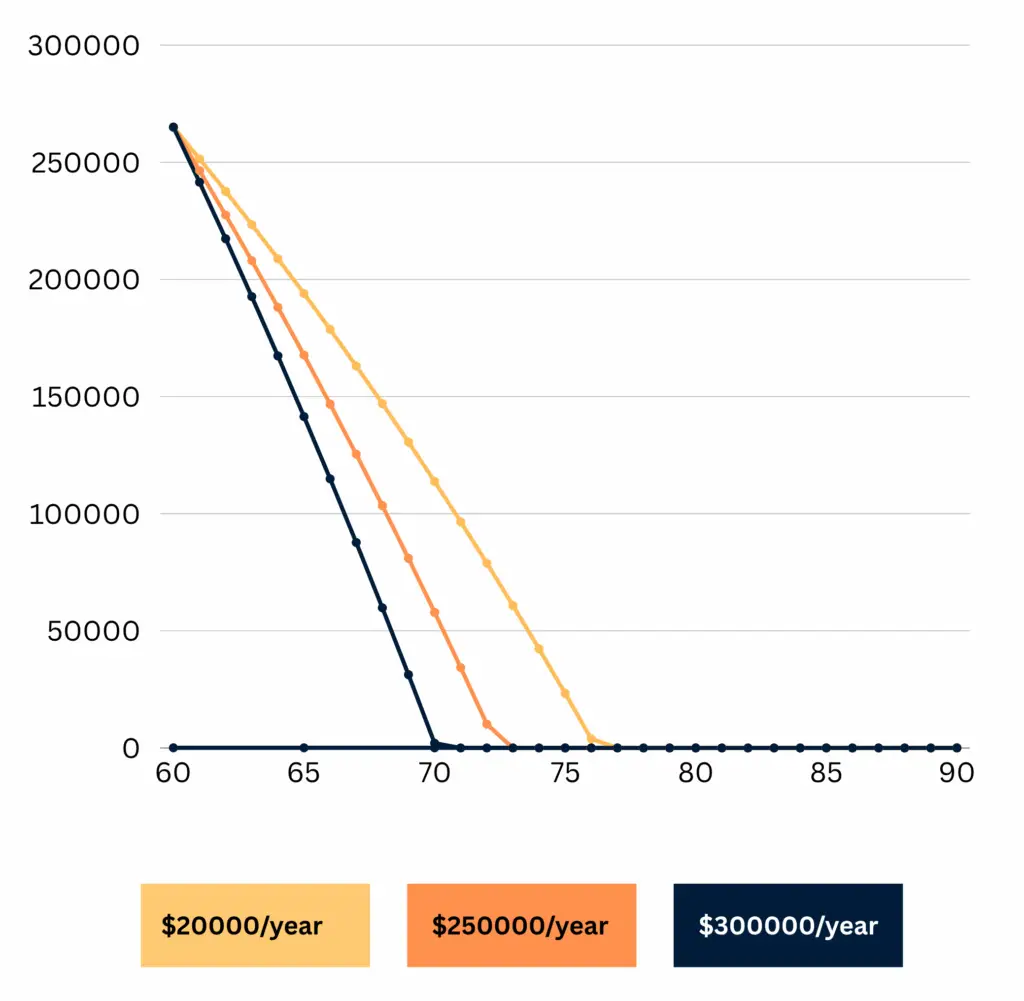Select the x-axis label for age 85

pos(826,774)
